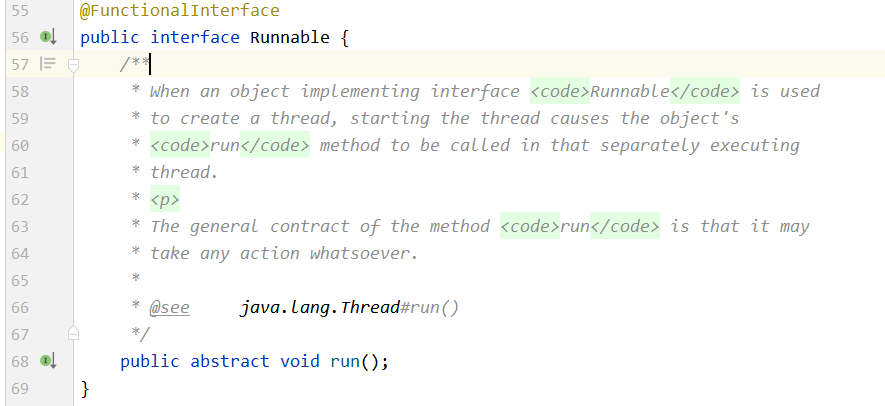Click line number 60 in the gutter
885x406 pixels.
(x=20, y=146)
